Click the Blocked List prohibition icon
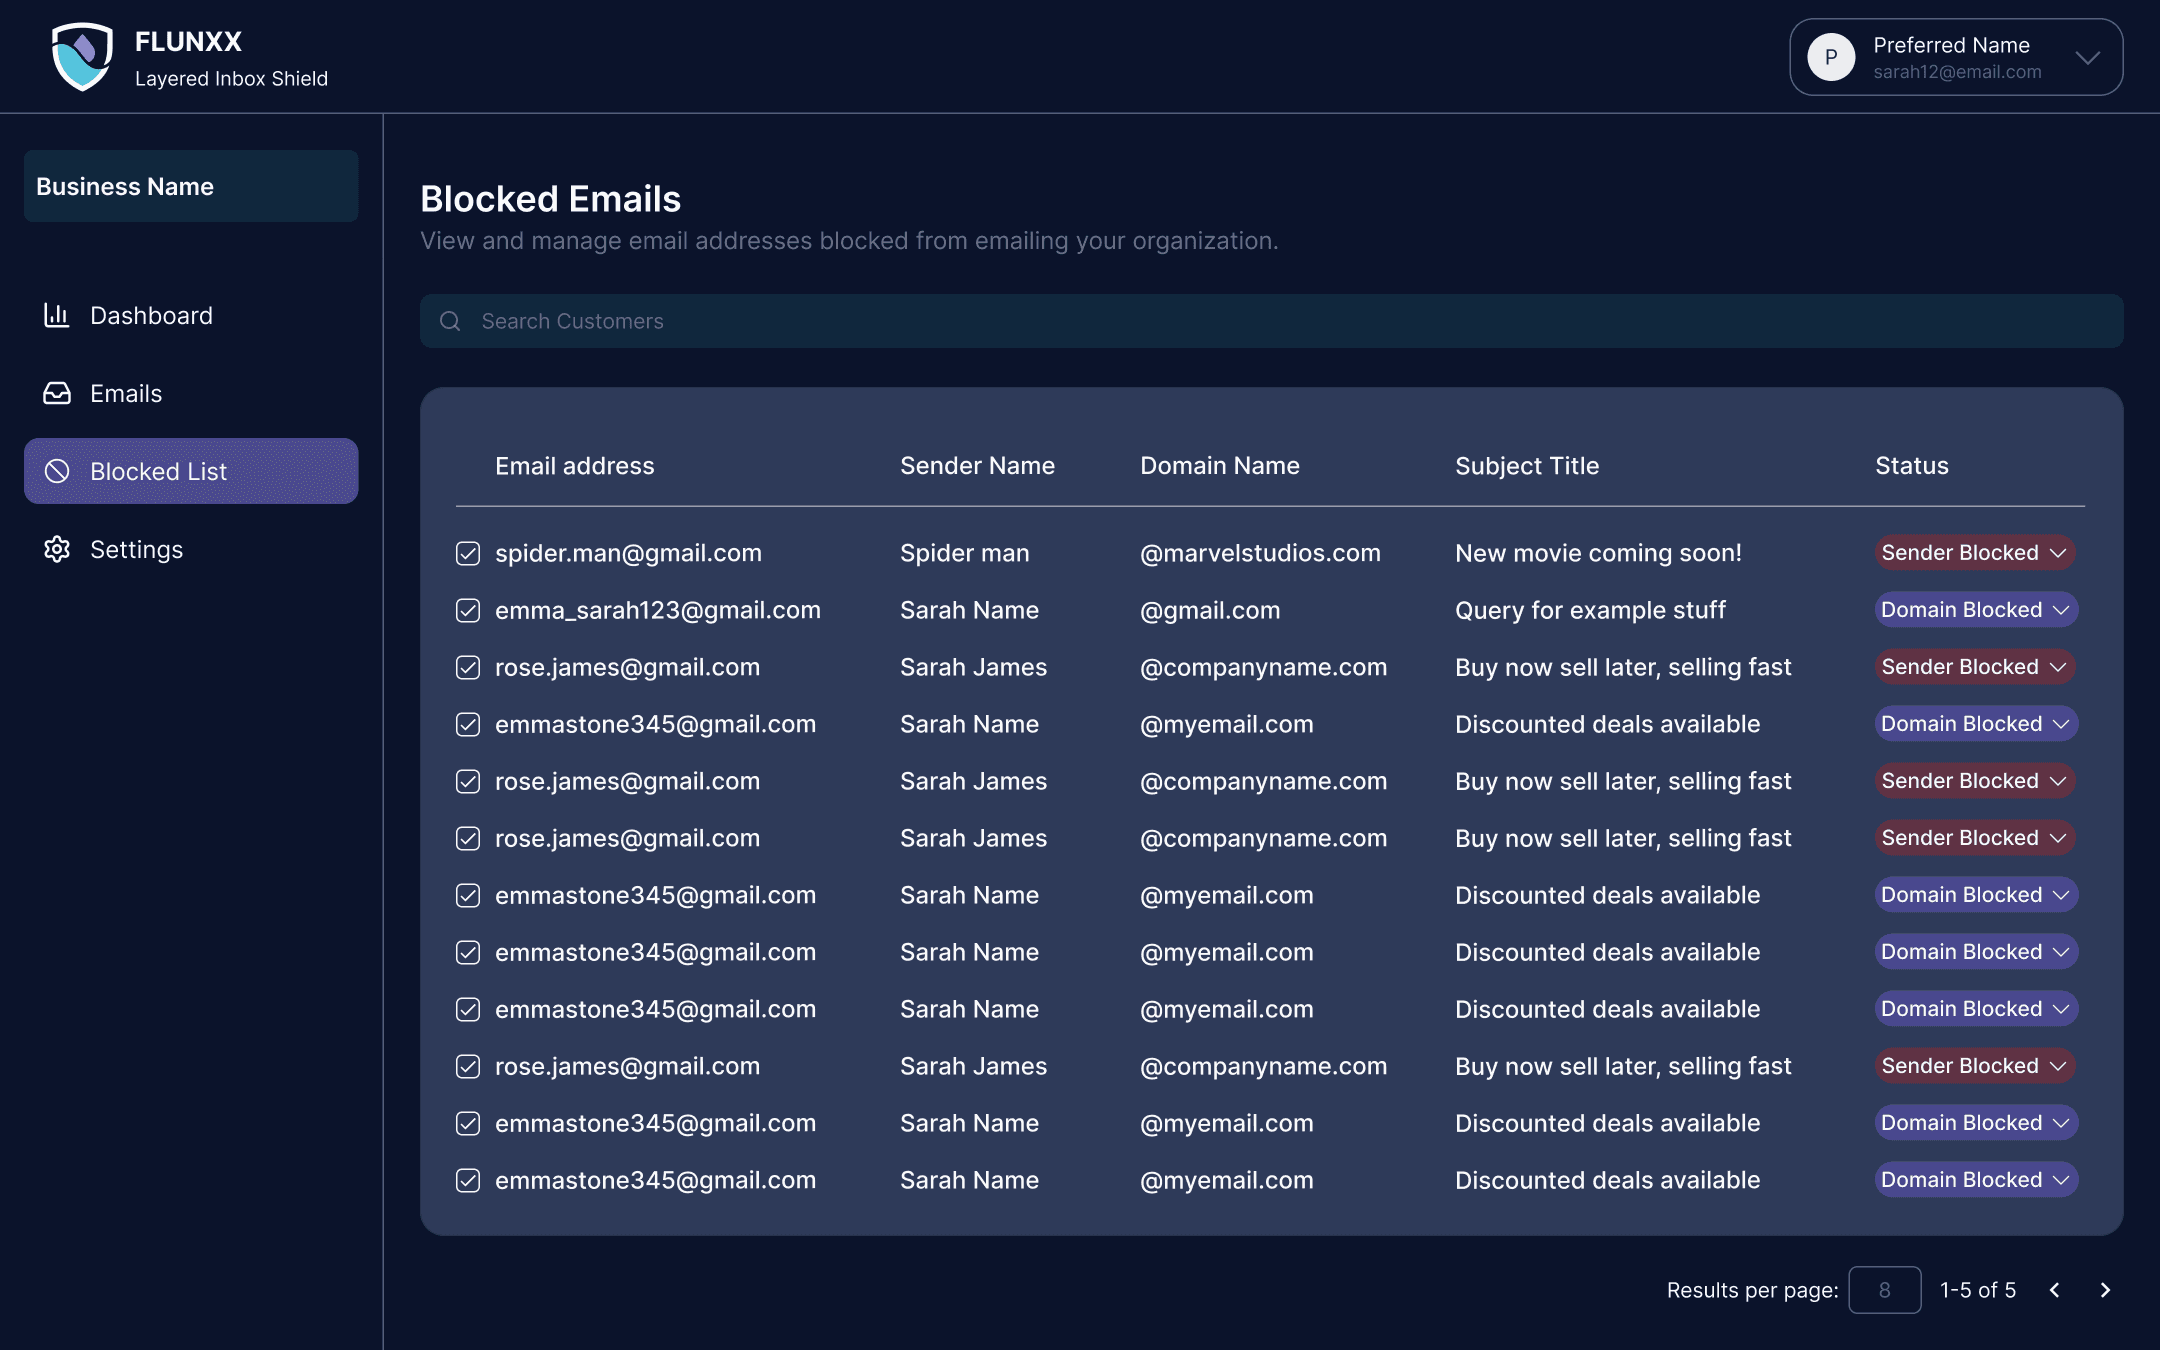The height and width of the screenshot is (1350, 2160). 56,471
